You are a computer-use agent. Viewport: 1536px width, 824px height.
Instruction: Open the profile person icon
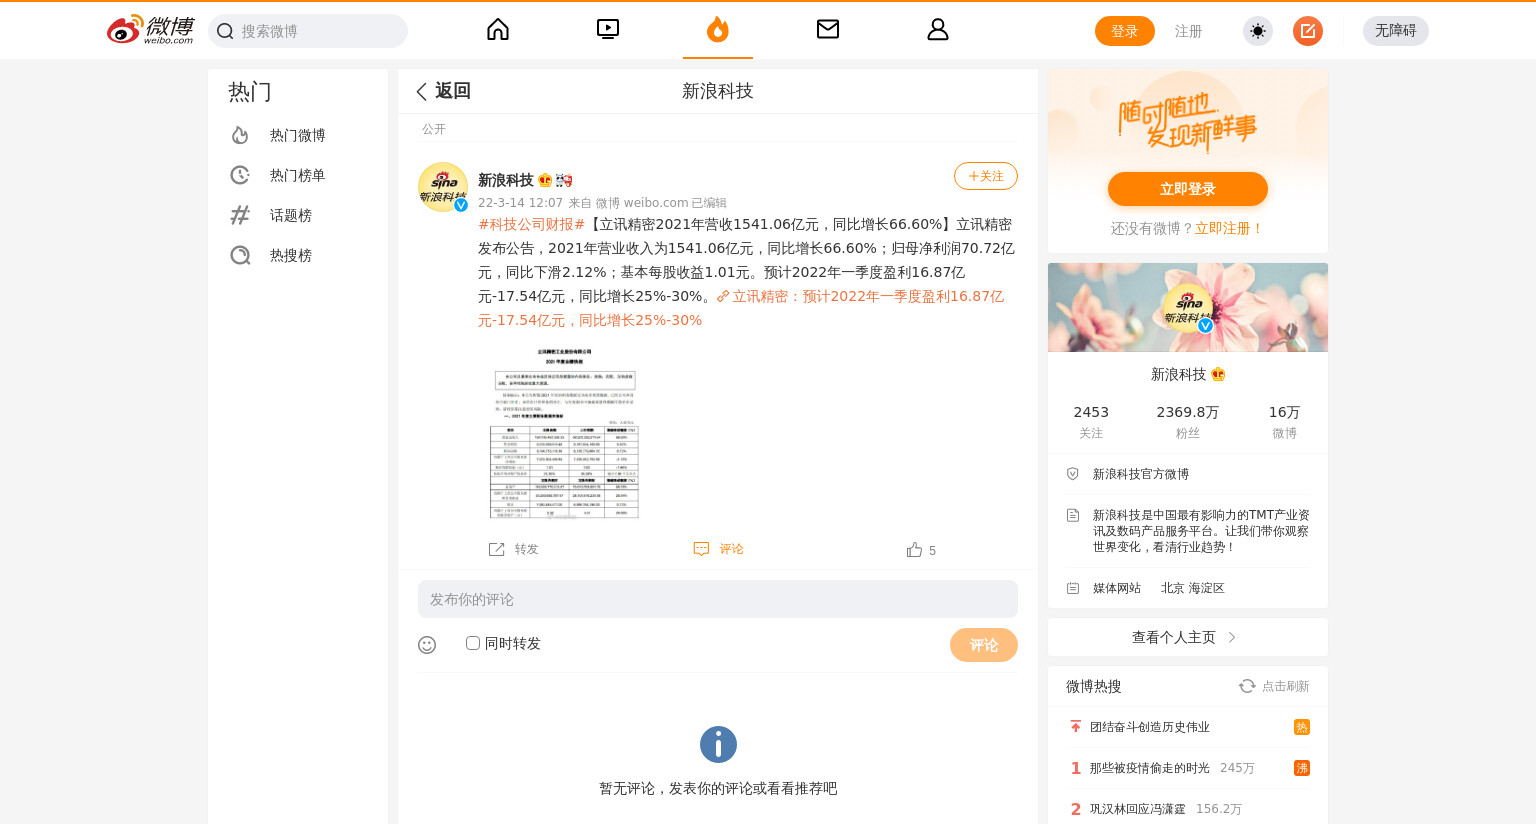[x=938, y=30]
